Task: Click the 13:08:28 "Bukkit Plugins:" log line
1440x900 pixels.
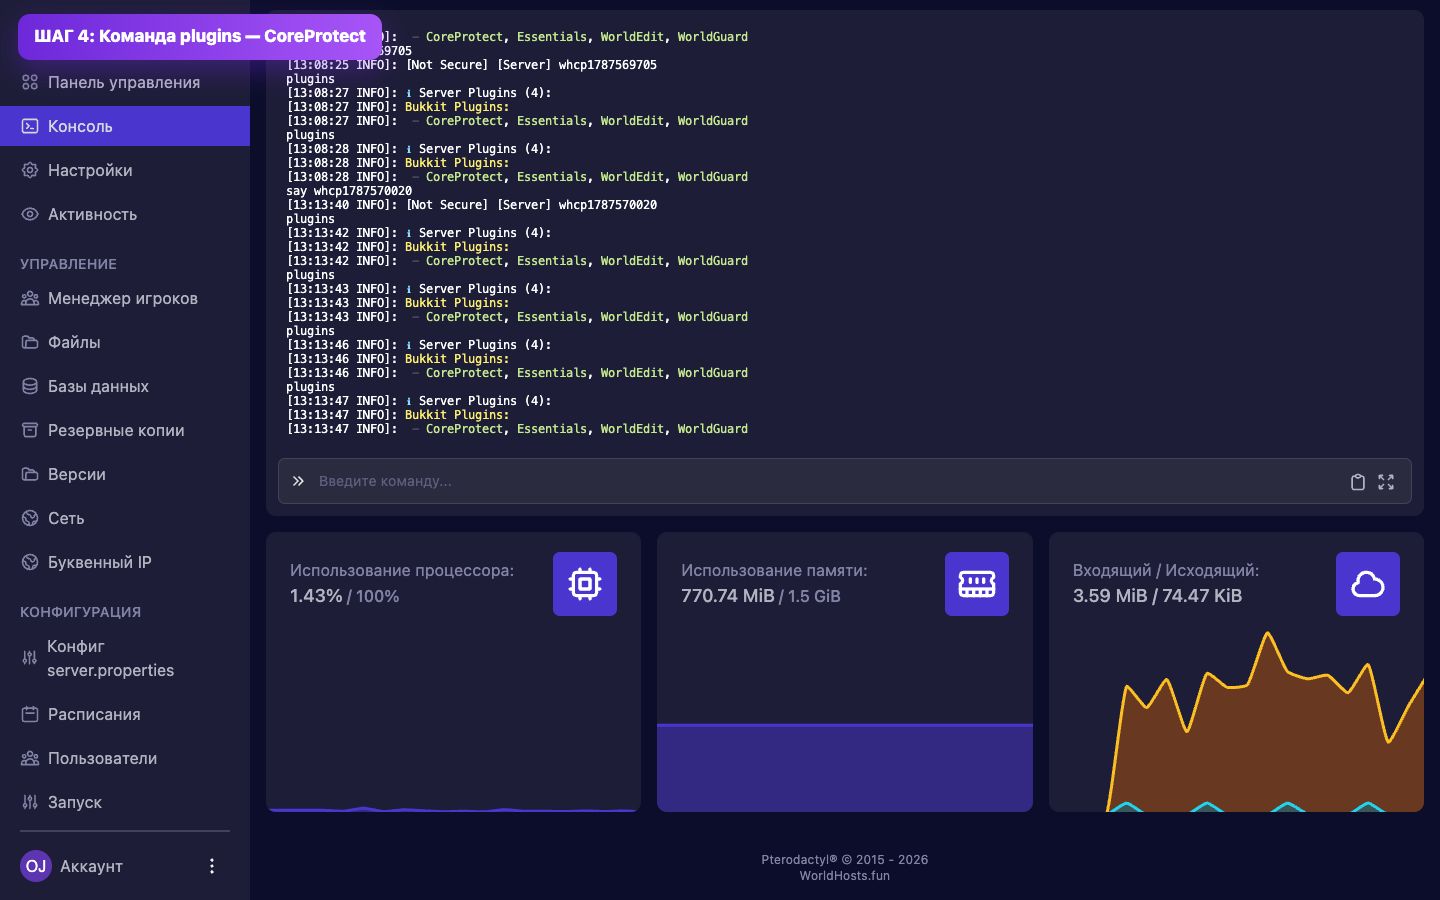Action: pyautogui.click(x=398, y=163)
